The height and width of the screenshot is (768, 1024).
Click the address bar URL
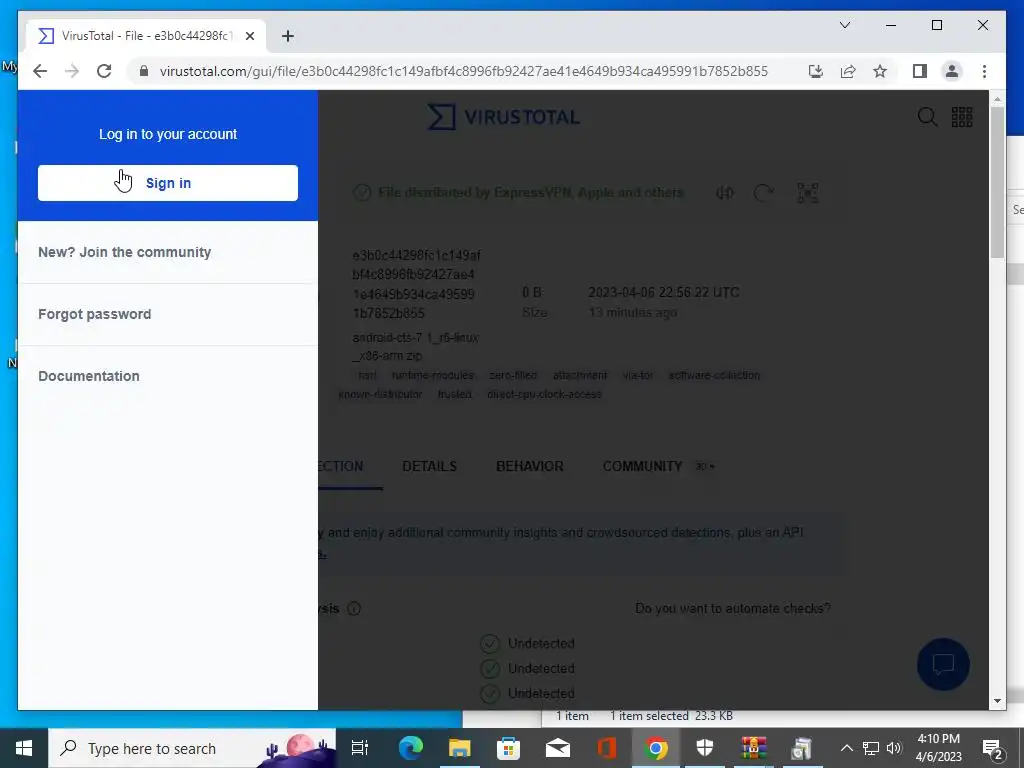[464, 71]
